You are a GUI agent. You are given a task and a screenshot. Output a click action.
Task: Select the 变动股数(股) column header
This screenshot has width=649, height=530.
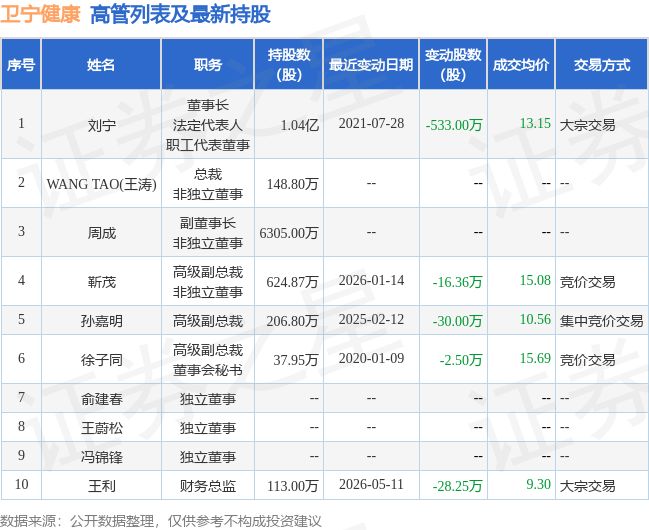coord(453,65)
